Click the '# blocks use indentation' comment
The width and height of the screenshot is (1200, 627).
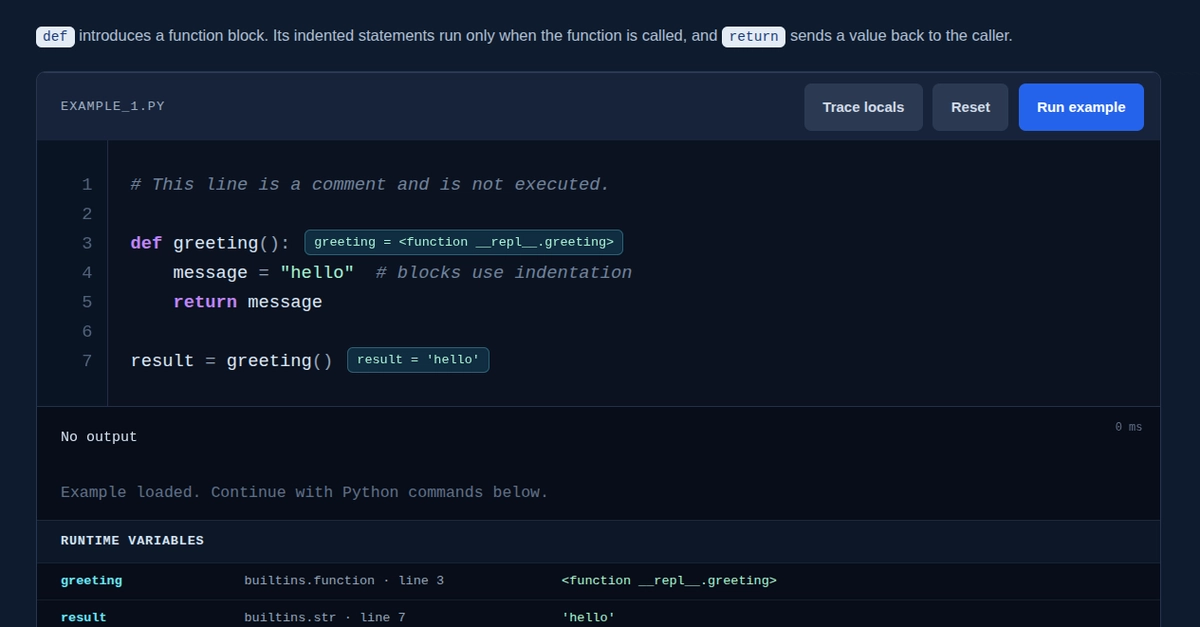tap(504, 273)
